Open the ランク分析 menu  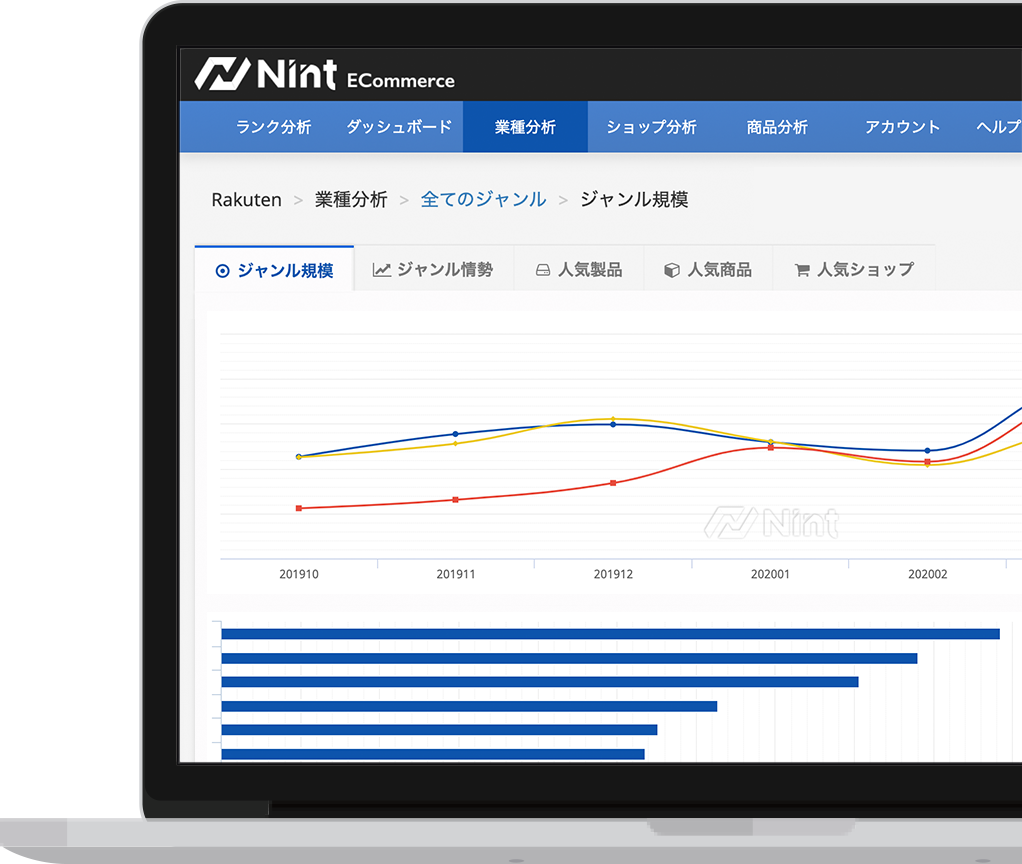[x=273, y=127]
